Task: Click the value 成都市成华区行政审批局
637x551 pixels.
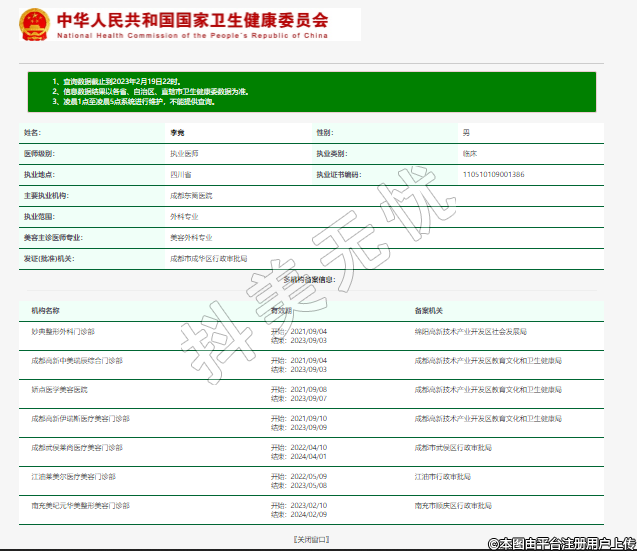Action: click(209, 259)
